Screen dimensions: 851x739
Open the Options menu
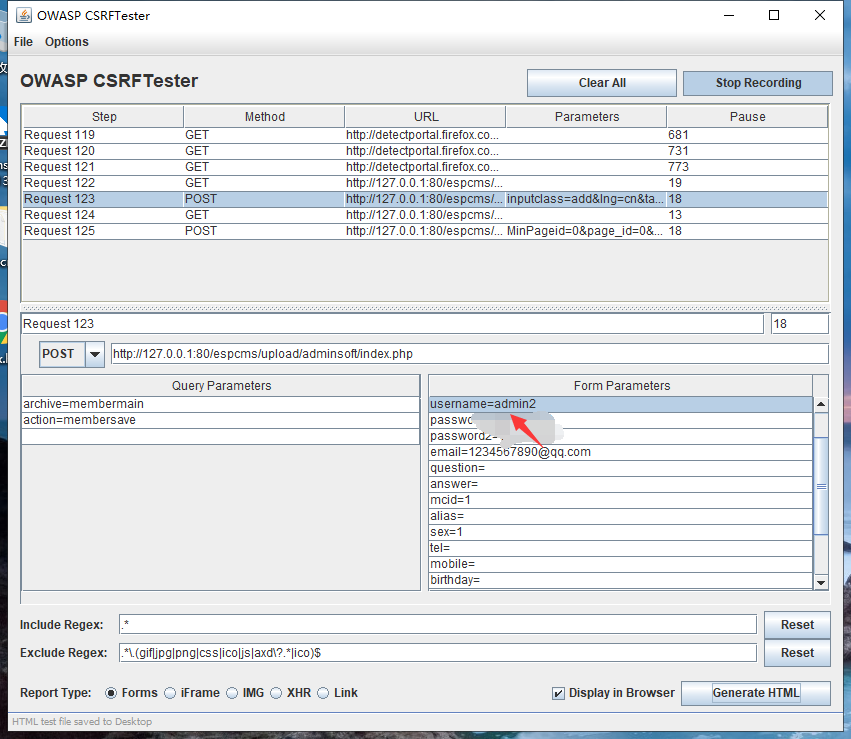point(67,42)
